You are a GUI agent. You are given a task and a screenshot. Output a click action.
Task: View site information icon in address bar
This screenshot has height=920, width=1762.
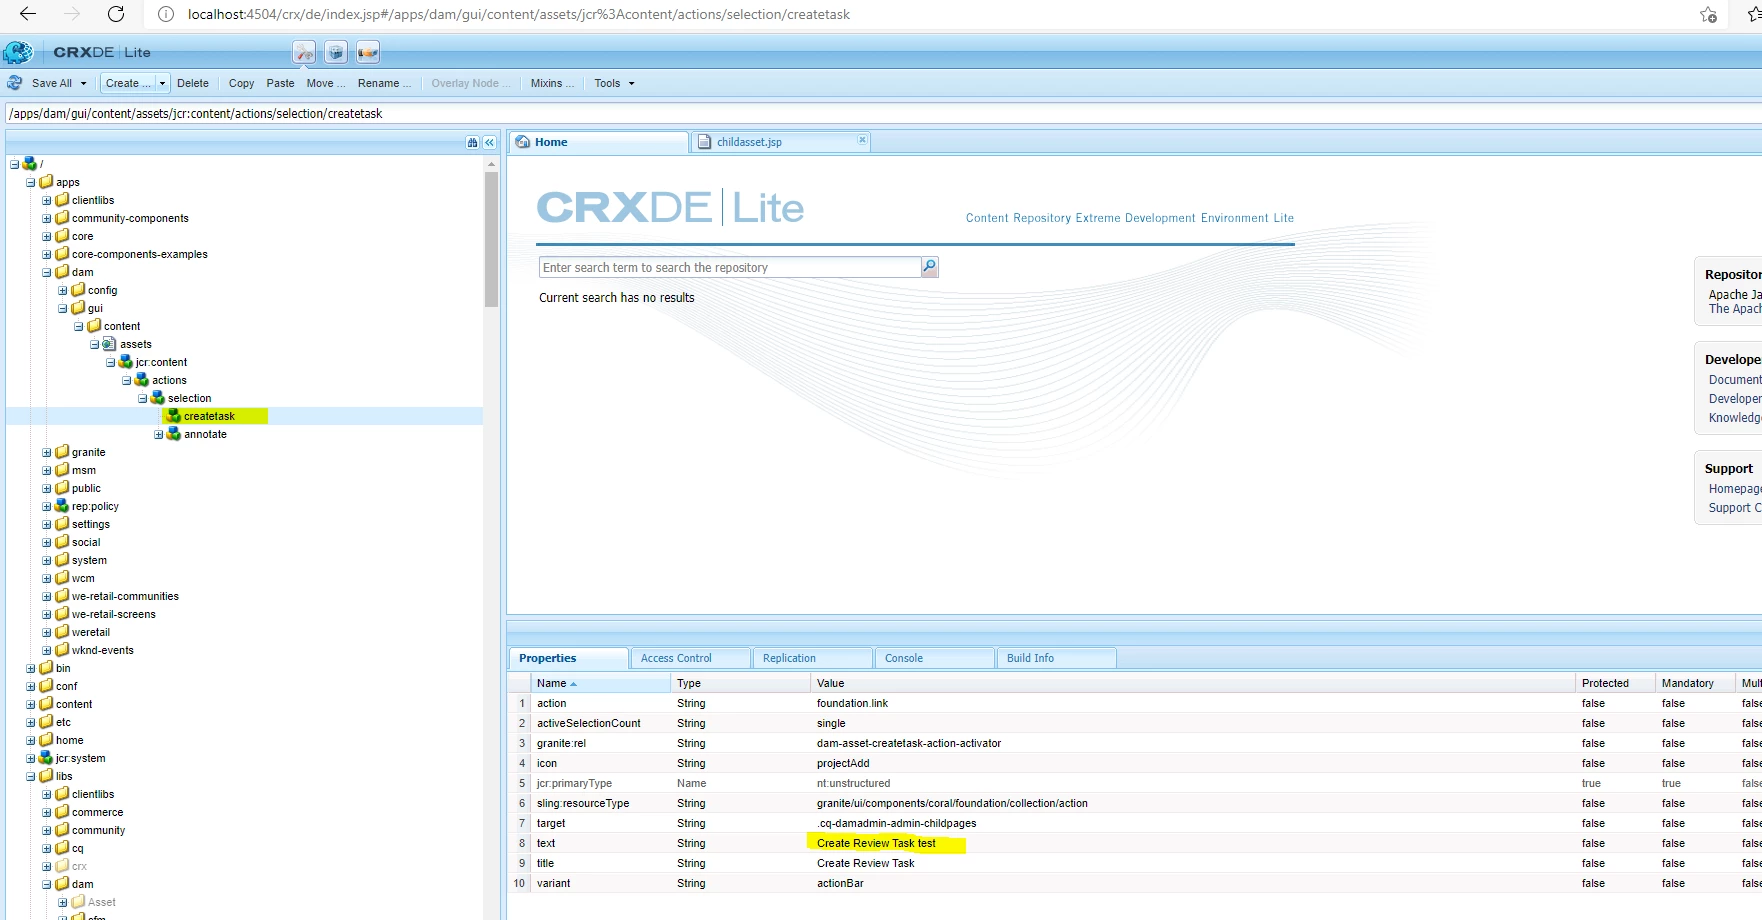(x=166, y=14)
